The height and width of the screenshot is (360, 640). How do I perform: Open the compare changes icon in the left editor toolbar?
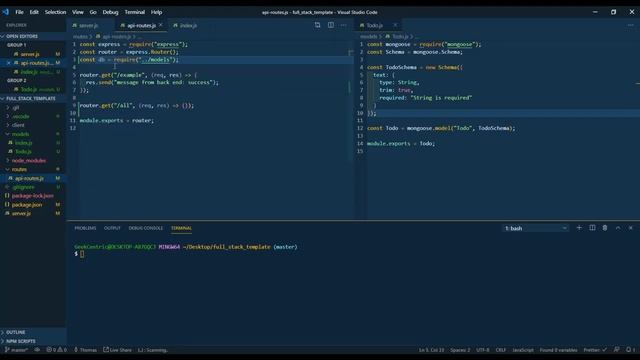(x=318, y=25)
